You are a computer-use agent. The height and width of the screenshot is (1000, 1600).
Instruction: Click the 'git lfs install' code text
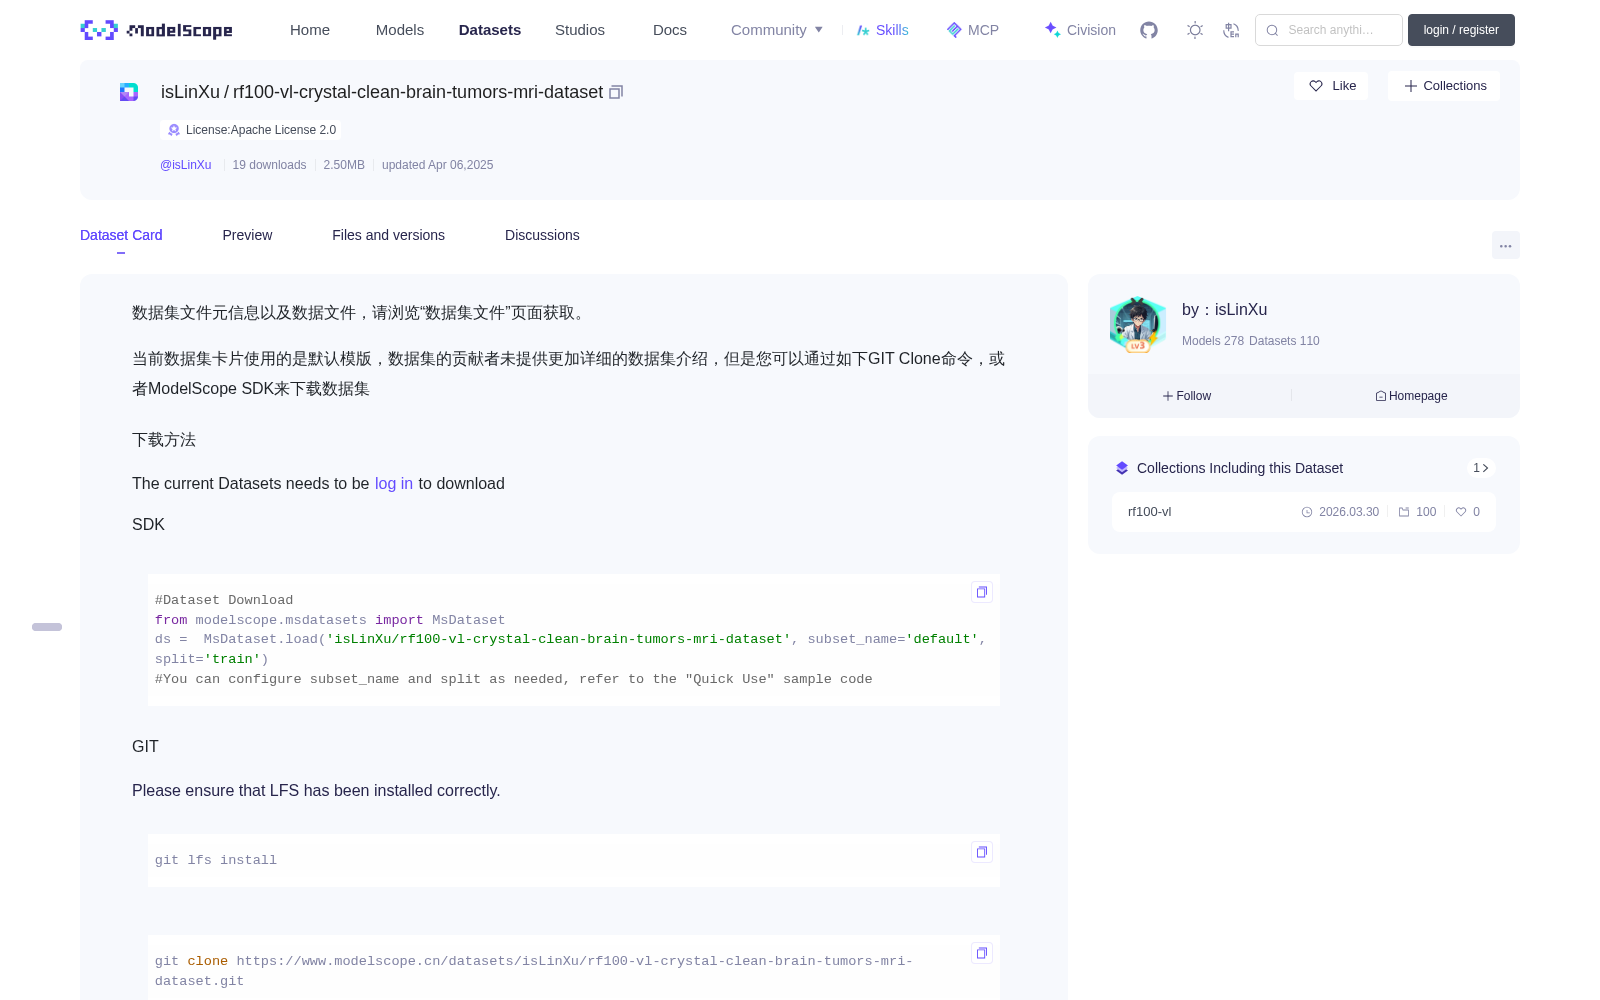point(216,860)
